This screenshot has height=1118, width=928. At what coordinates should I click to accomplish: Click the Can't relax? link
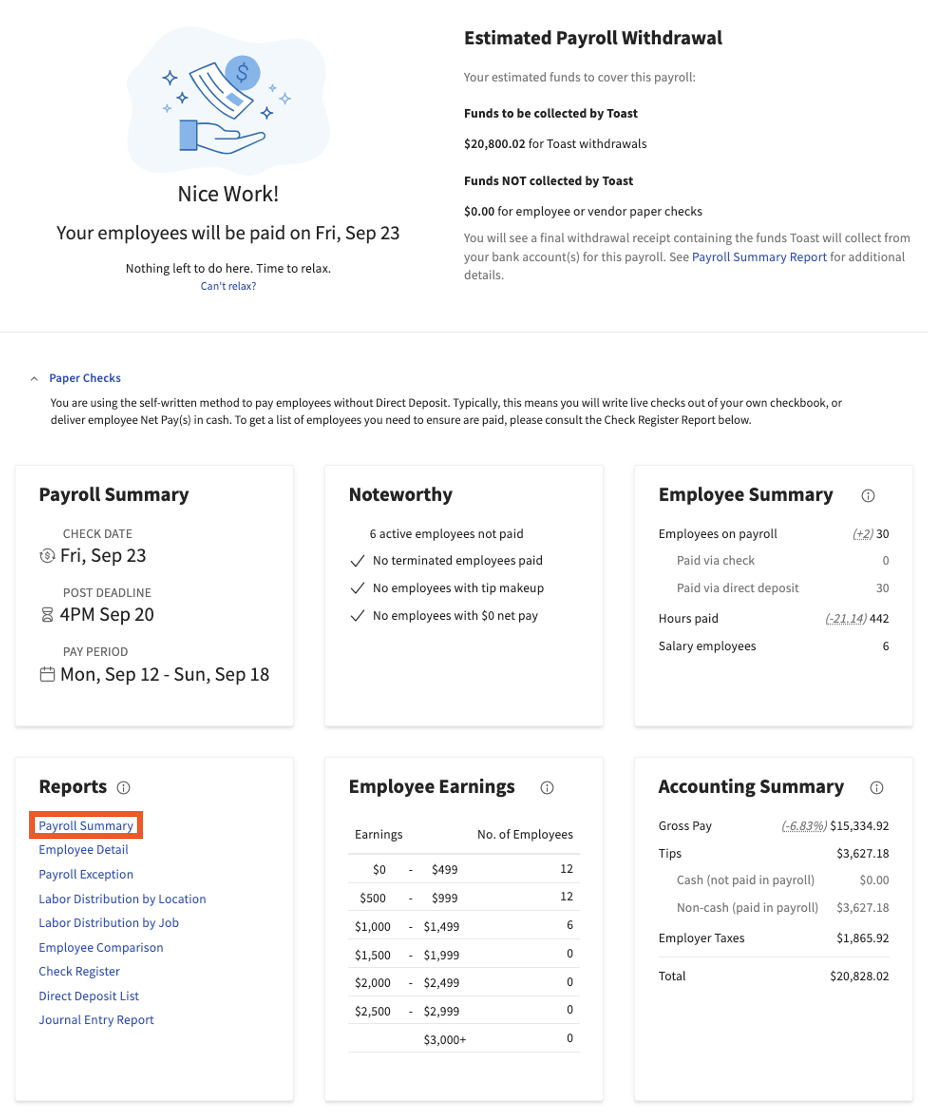[228, 285]
